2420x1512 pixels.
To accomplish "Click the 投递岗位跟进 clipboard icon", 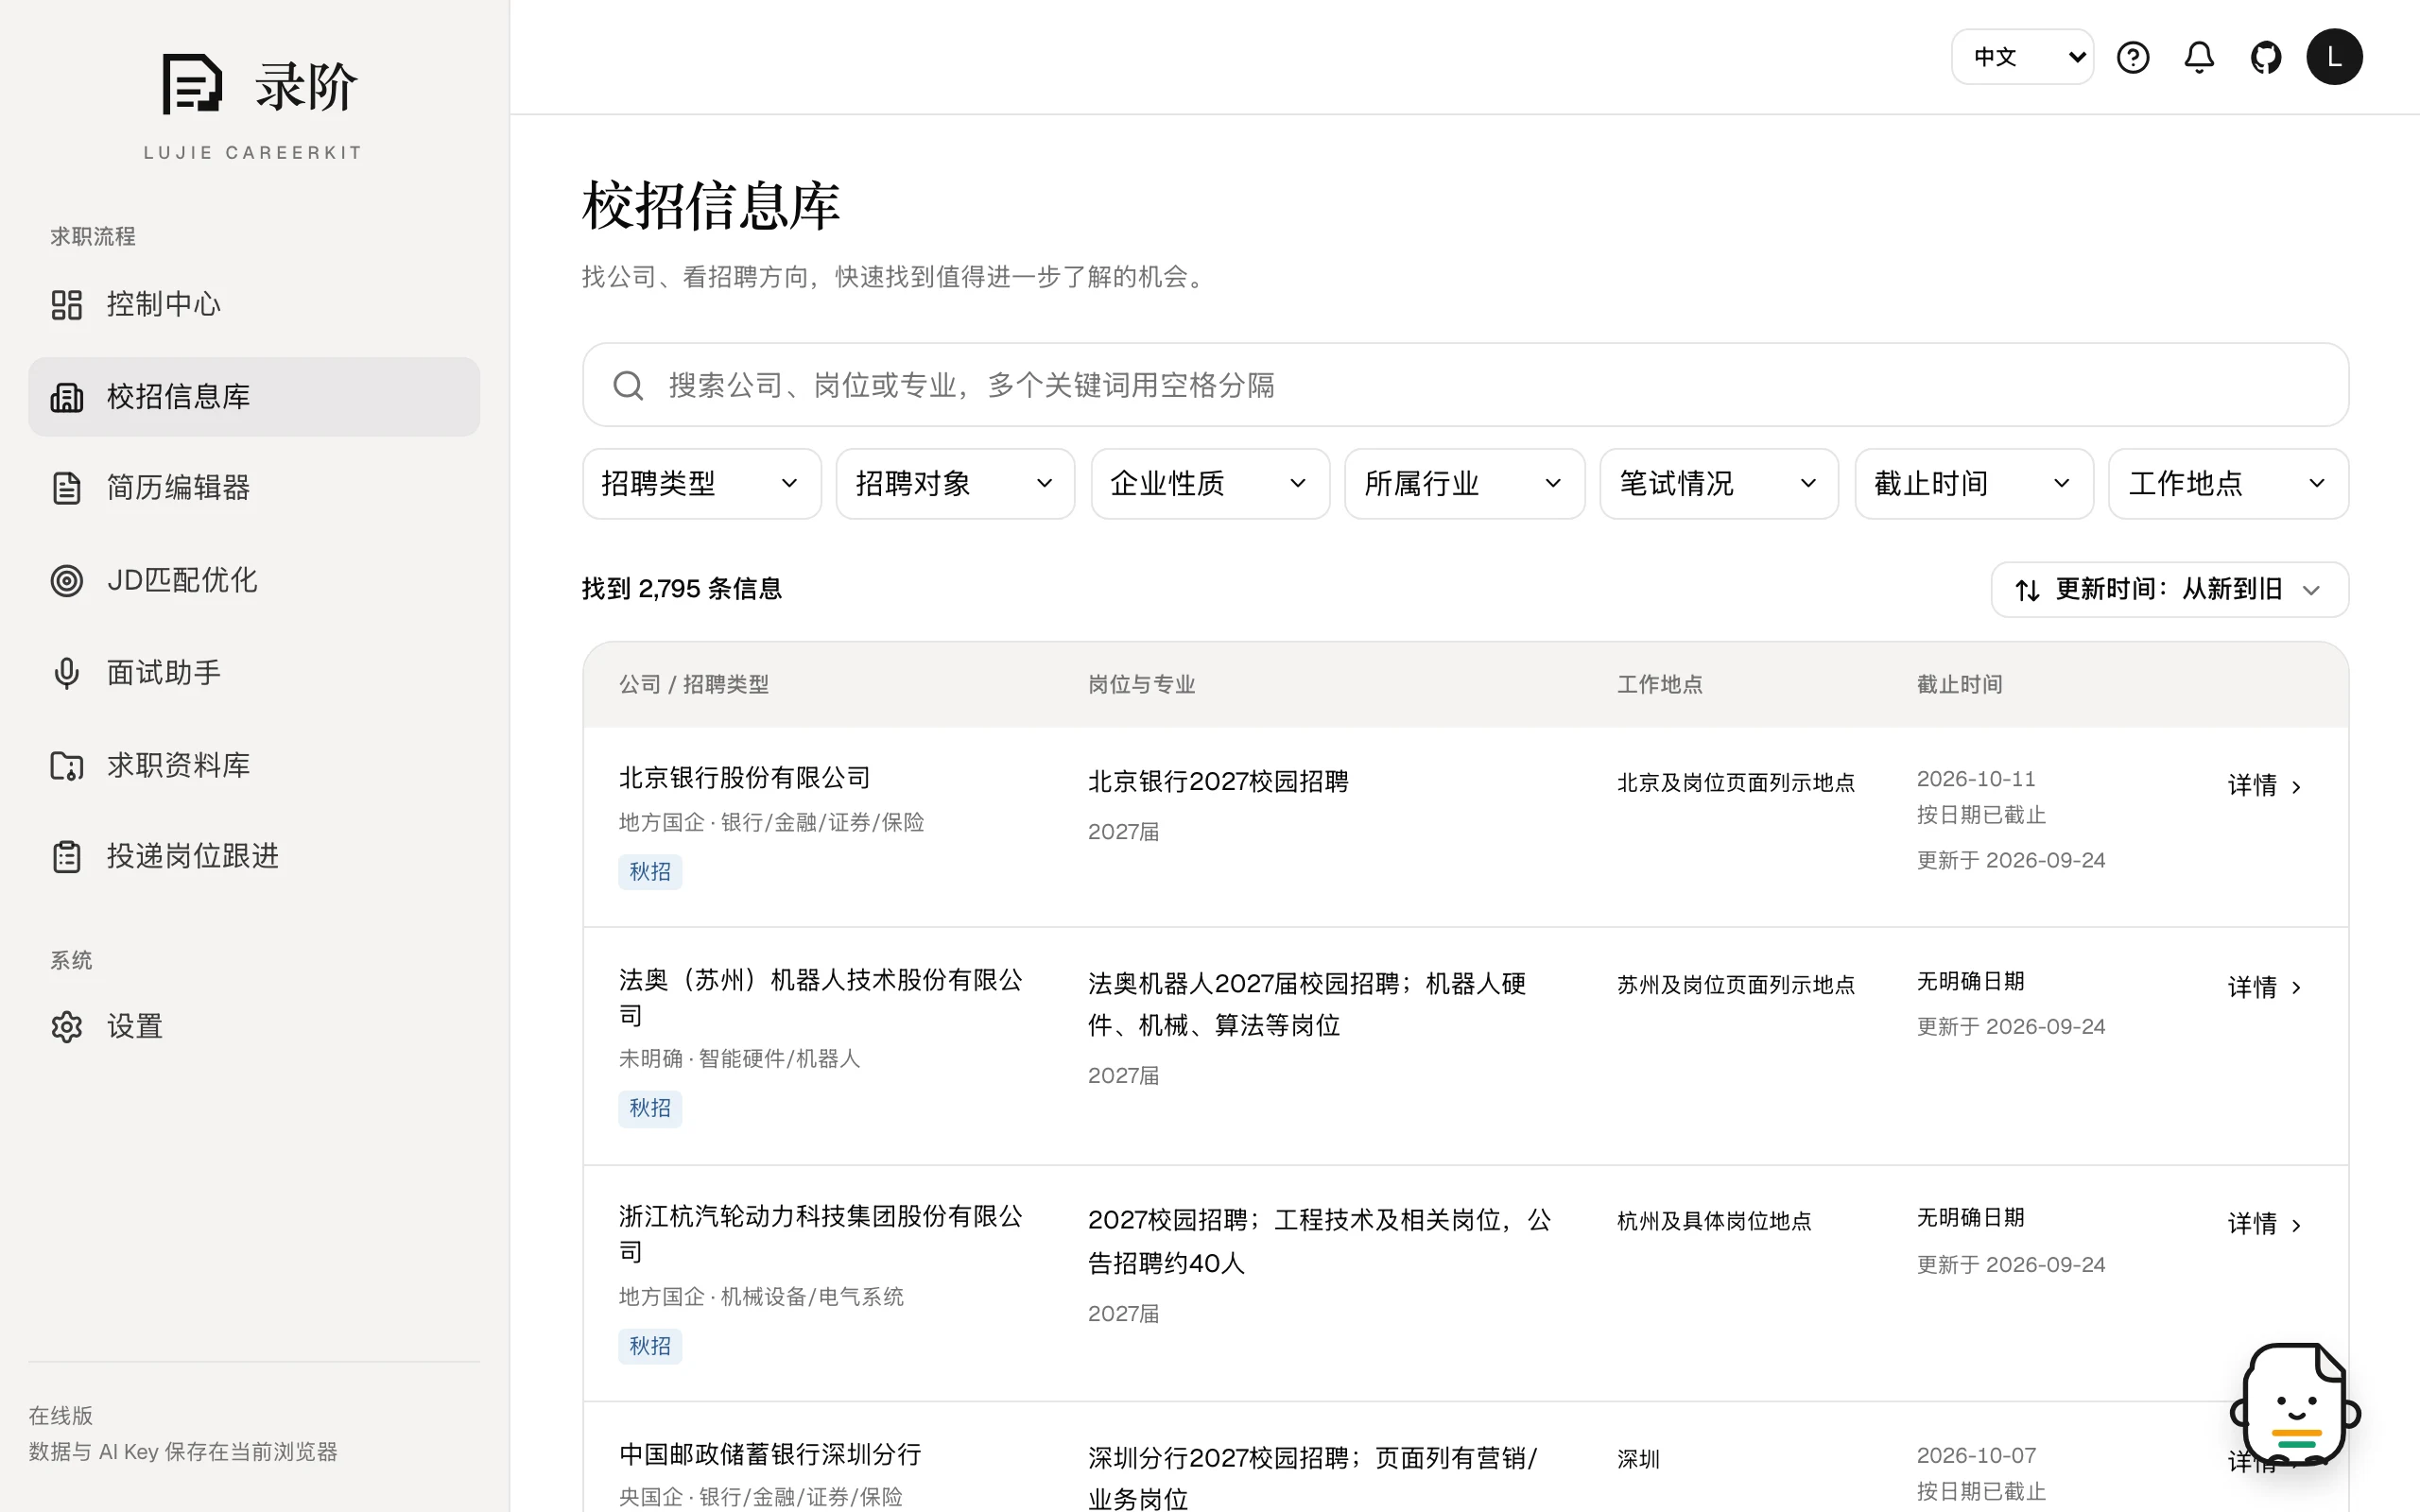I will tap(67, 857).
